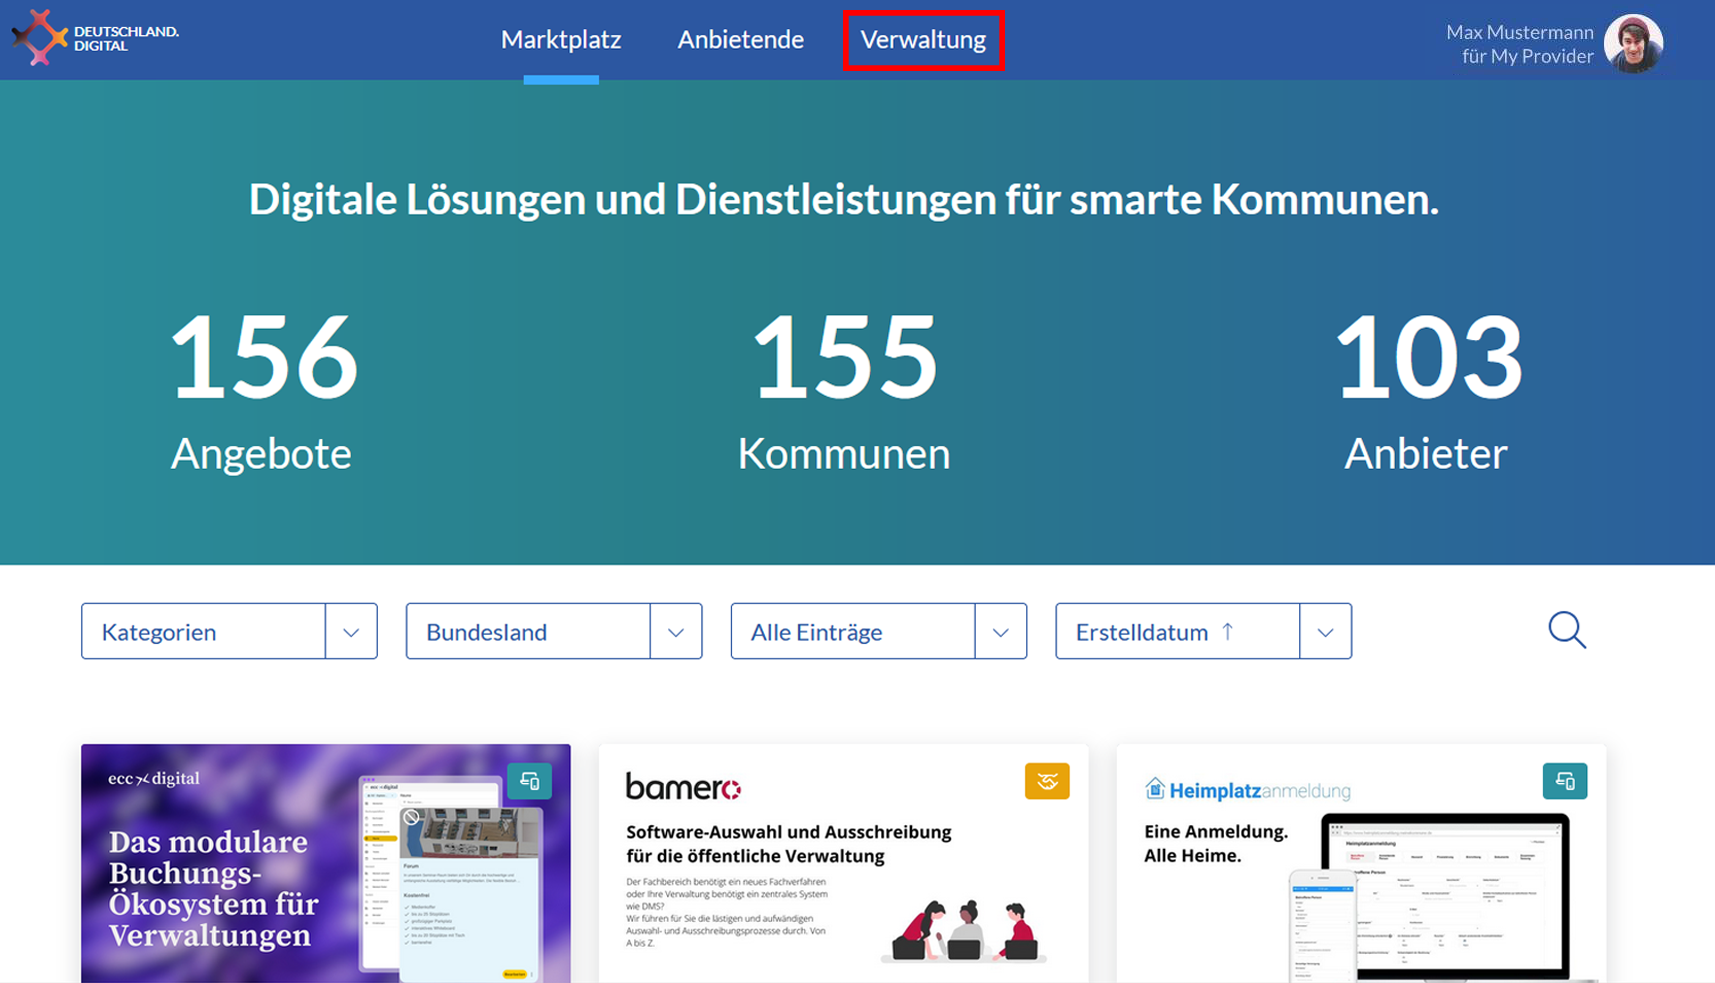Toggle the Erstelldatum sort direction arrow
The width and height of the screenshot is (1715, 983).
(x=1228, y=631)
